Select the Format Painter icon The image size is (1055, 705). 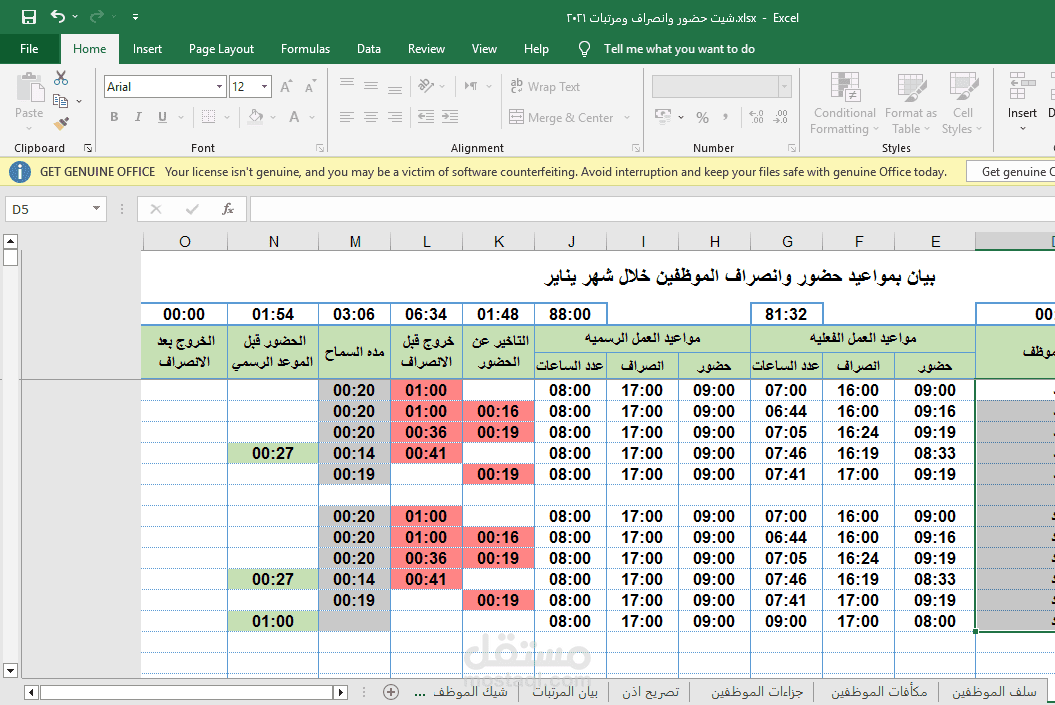click(x=61, y=124)
